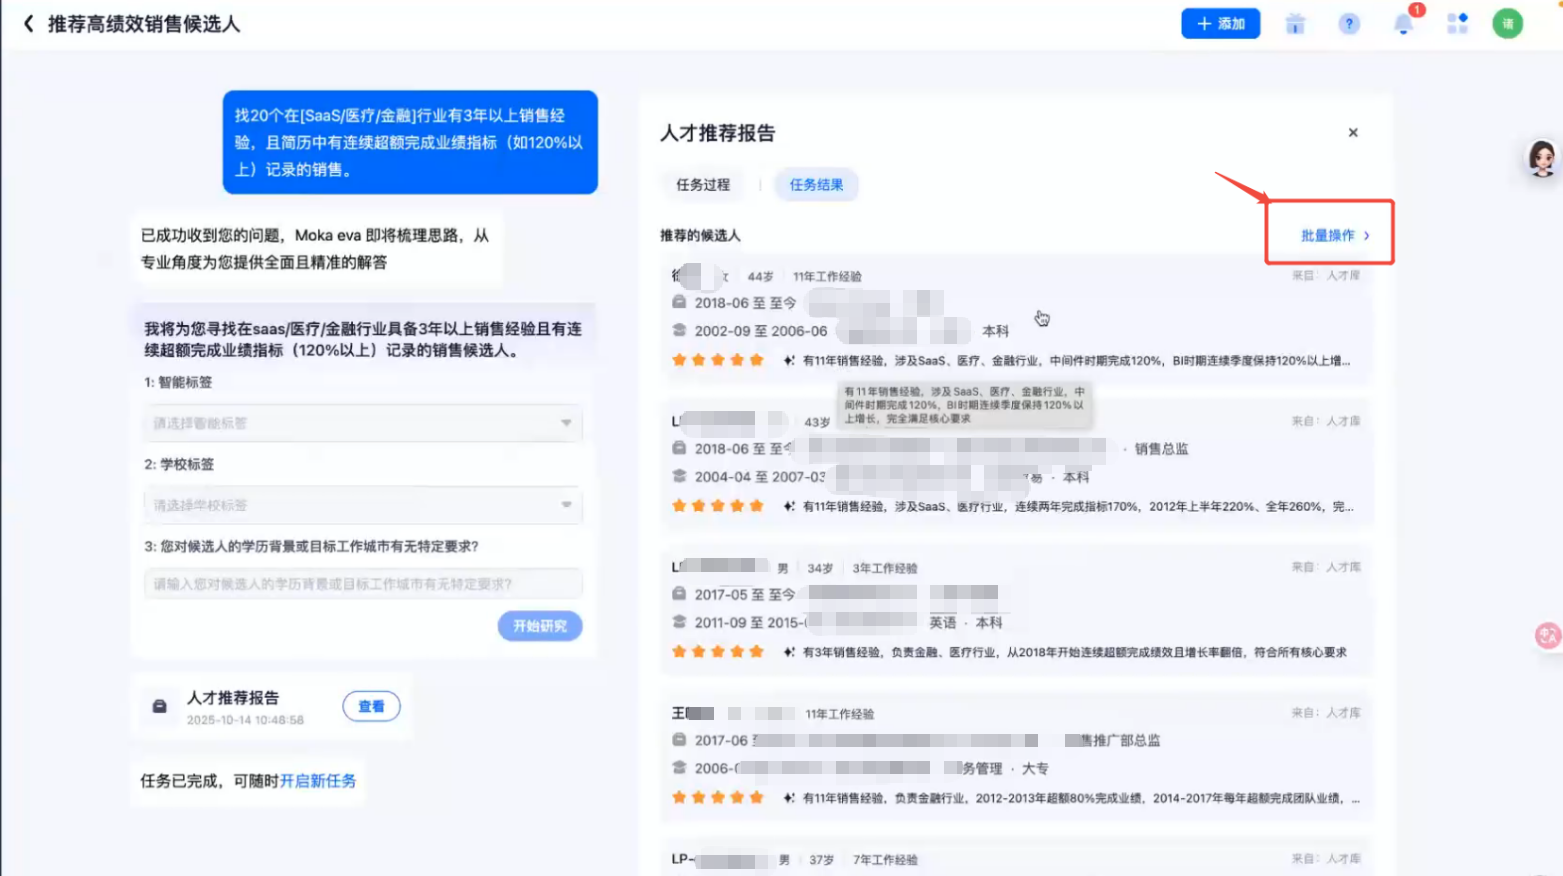Click the 推荐的候选人 heading
This screenshot has height=876, width=1563.
point(700,236)
